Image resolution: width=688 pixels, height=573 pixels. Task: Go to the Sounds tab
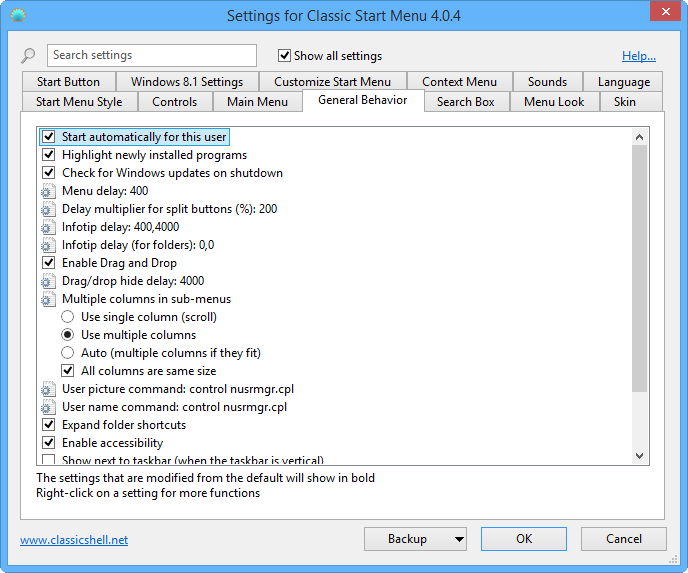click(x=548, y=82)
